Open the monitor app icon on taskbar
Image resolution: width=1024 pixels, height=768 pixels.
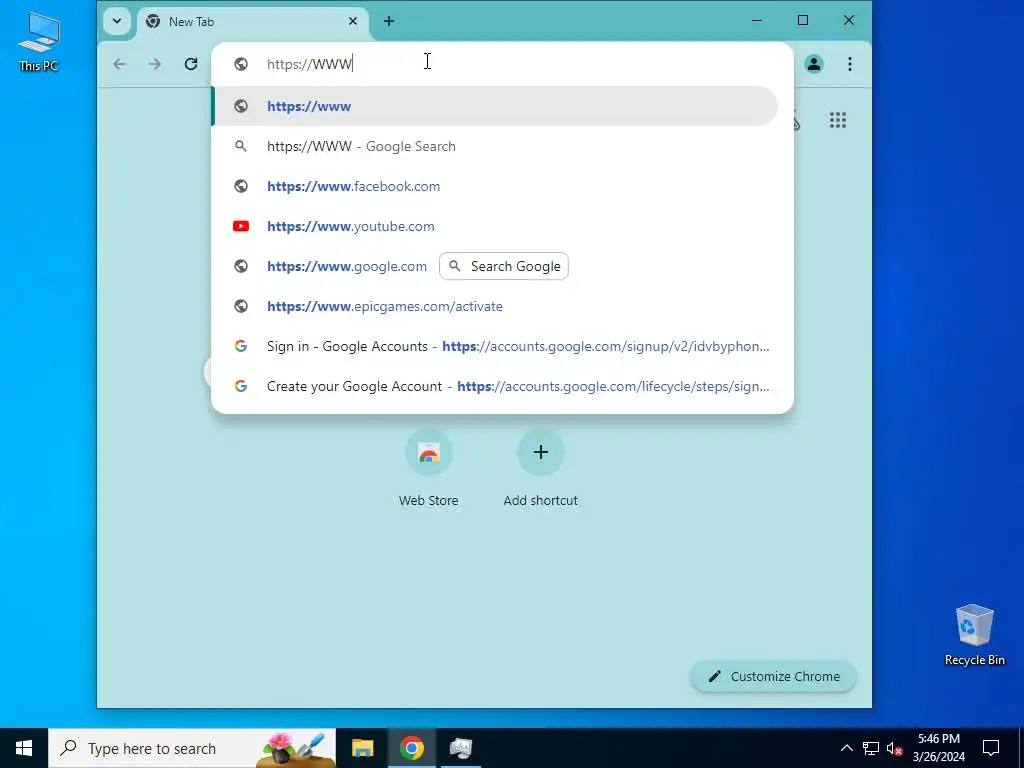click(461, 748)
